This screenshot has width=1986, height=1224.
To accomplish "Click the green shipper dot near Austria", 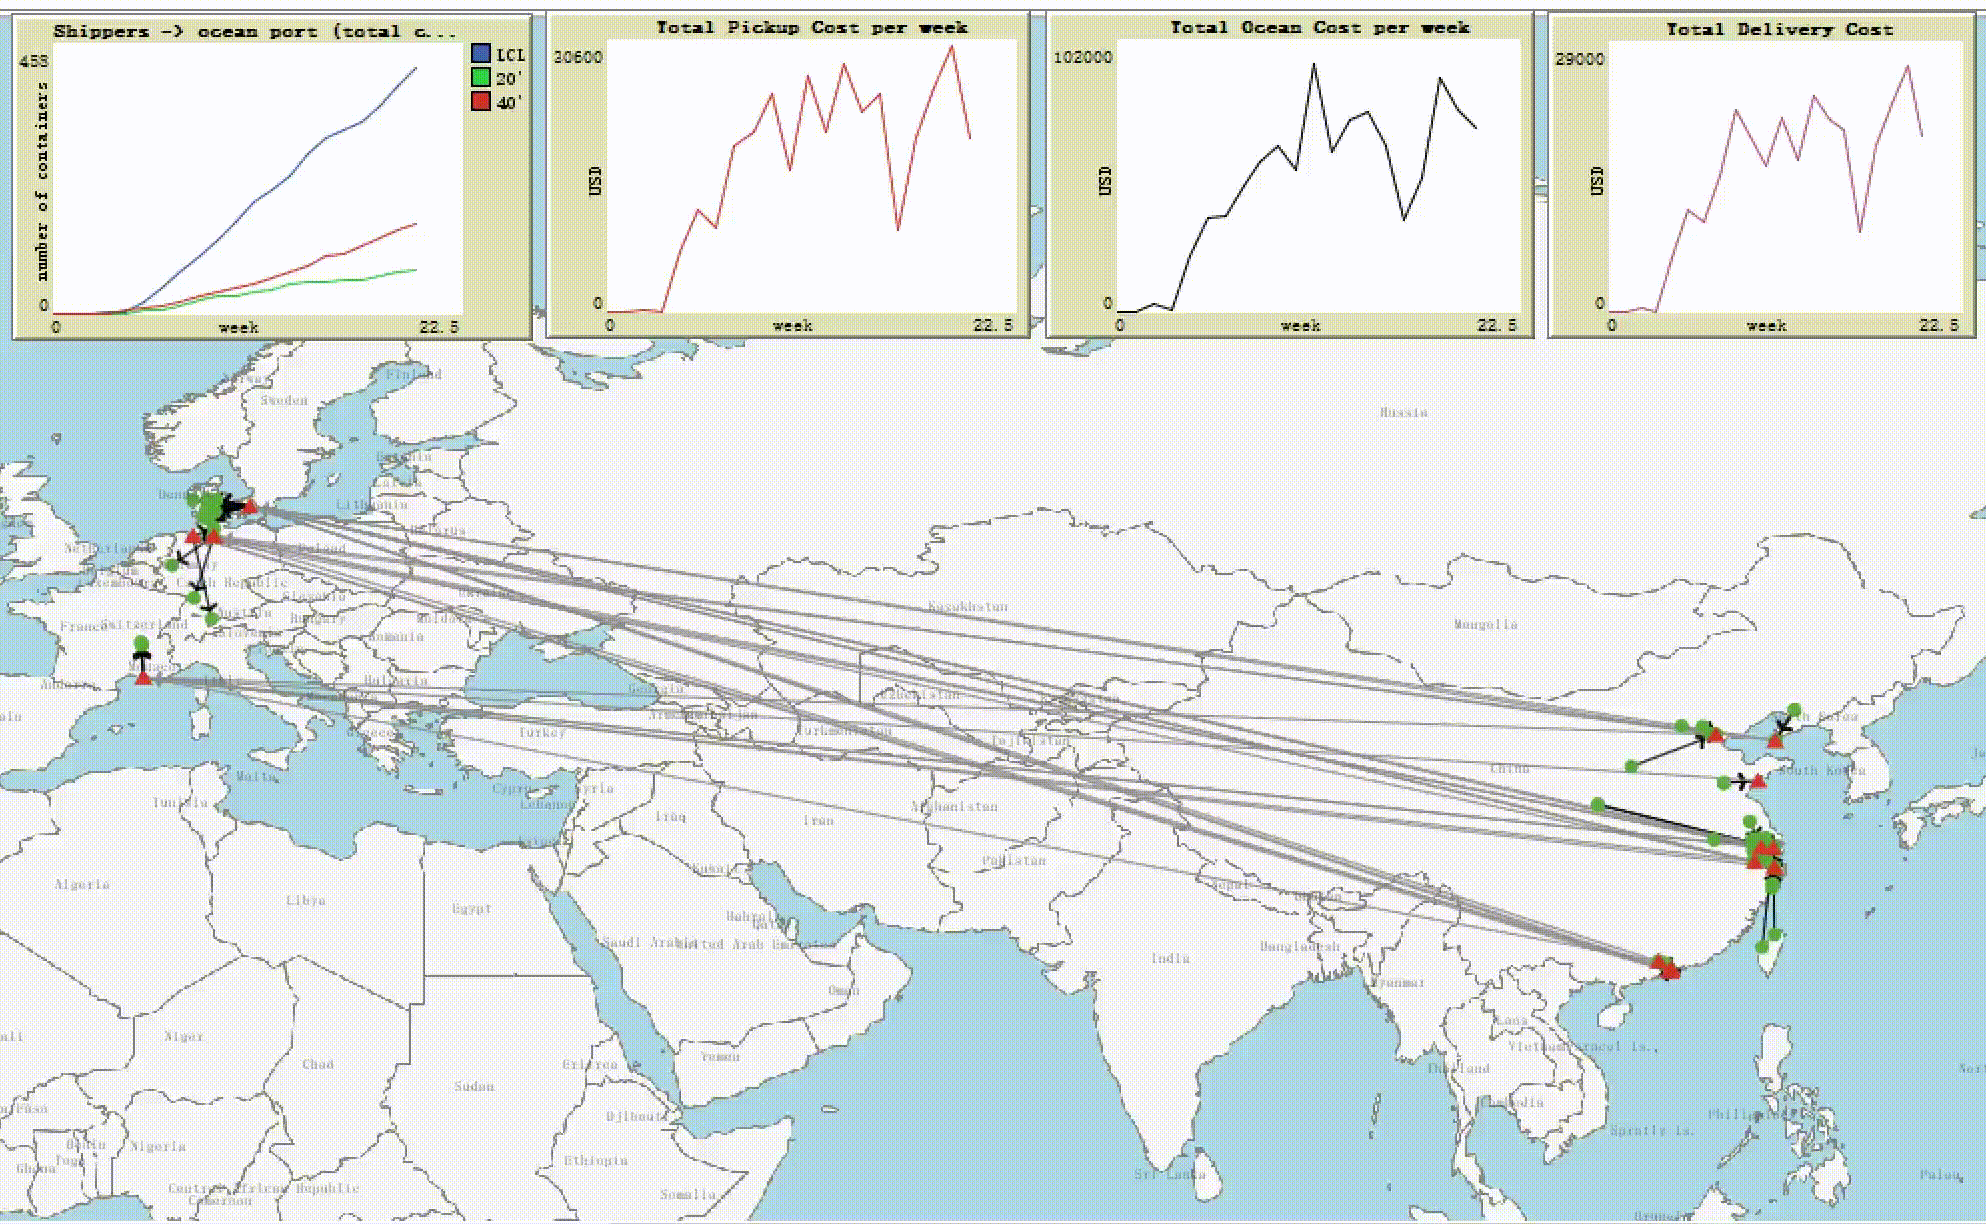I will tap(212, 619).
